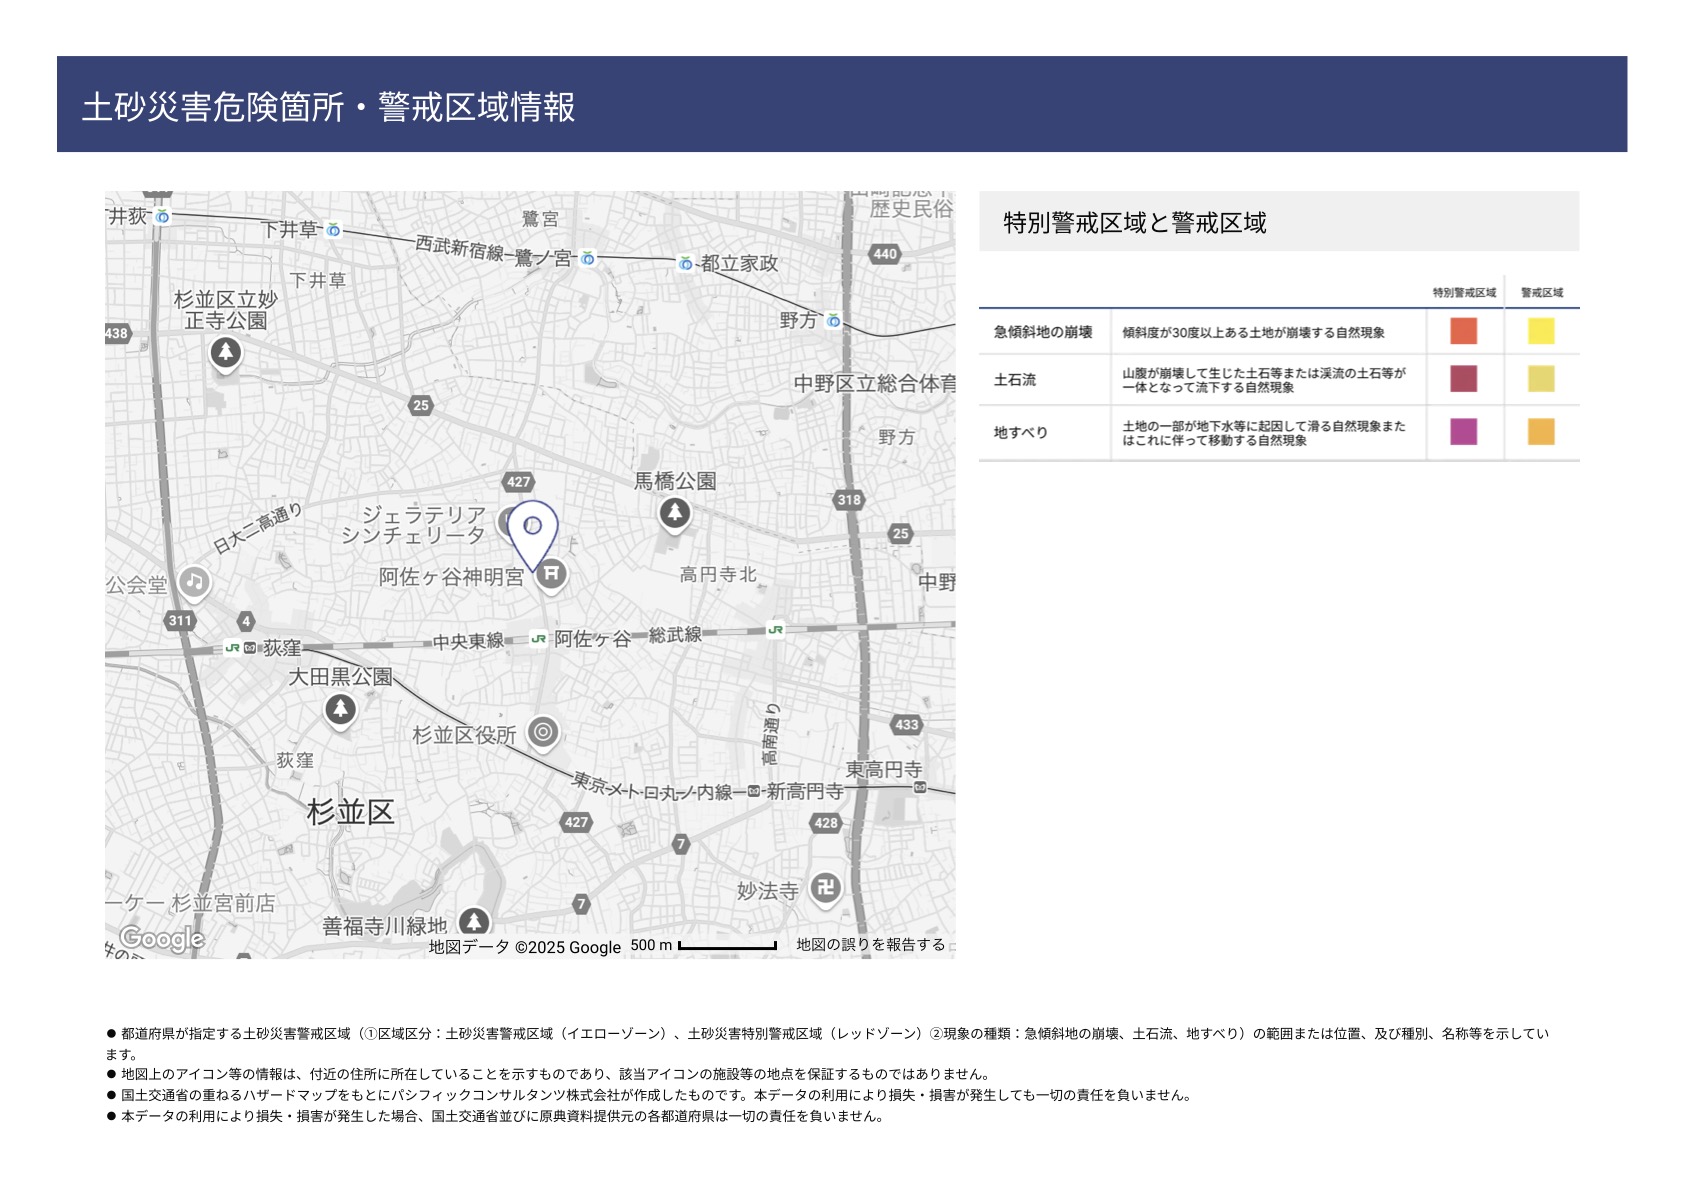This screenshot has height=1189, width=1683.
Task: Select the 杉並区役所 ward office icon
Action: click(543, 732)
